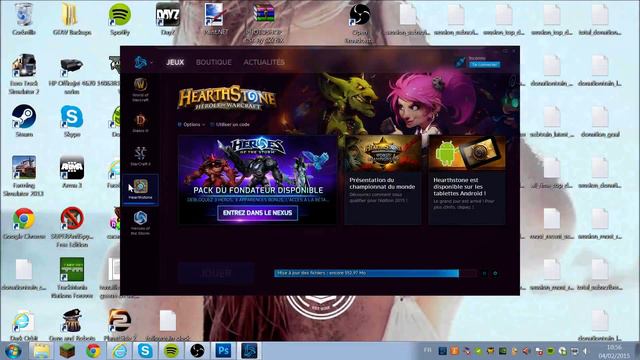Open the Steam desktop shortcut
The width and height of the screenshot is (640, 360).
24,121
